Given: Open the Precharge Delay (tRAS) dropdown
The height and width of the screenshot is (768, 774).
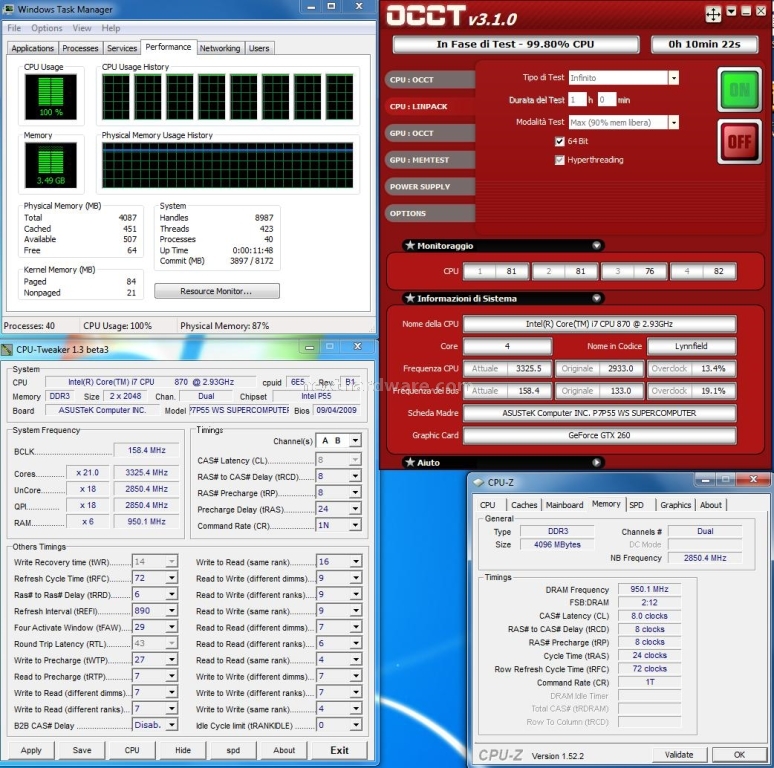Looking at the screenshot, I should click(x=355, y=509).
